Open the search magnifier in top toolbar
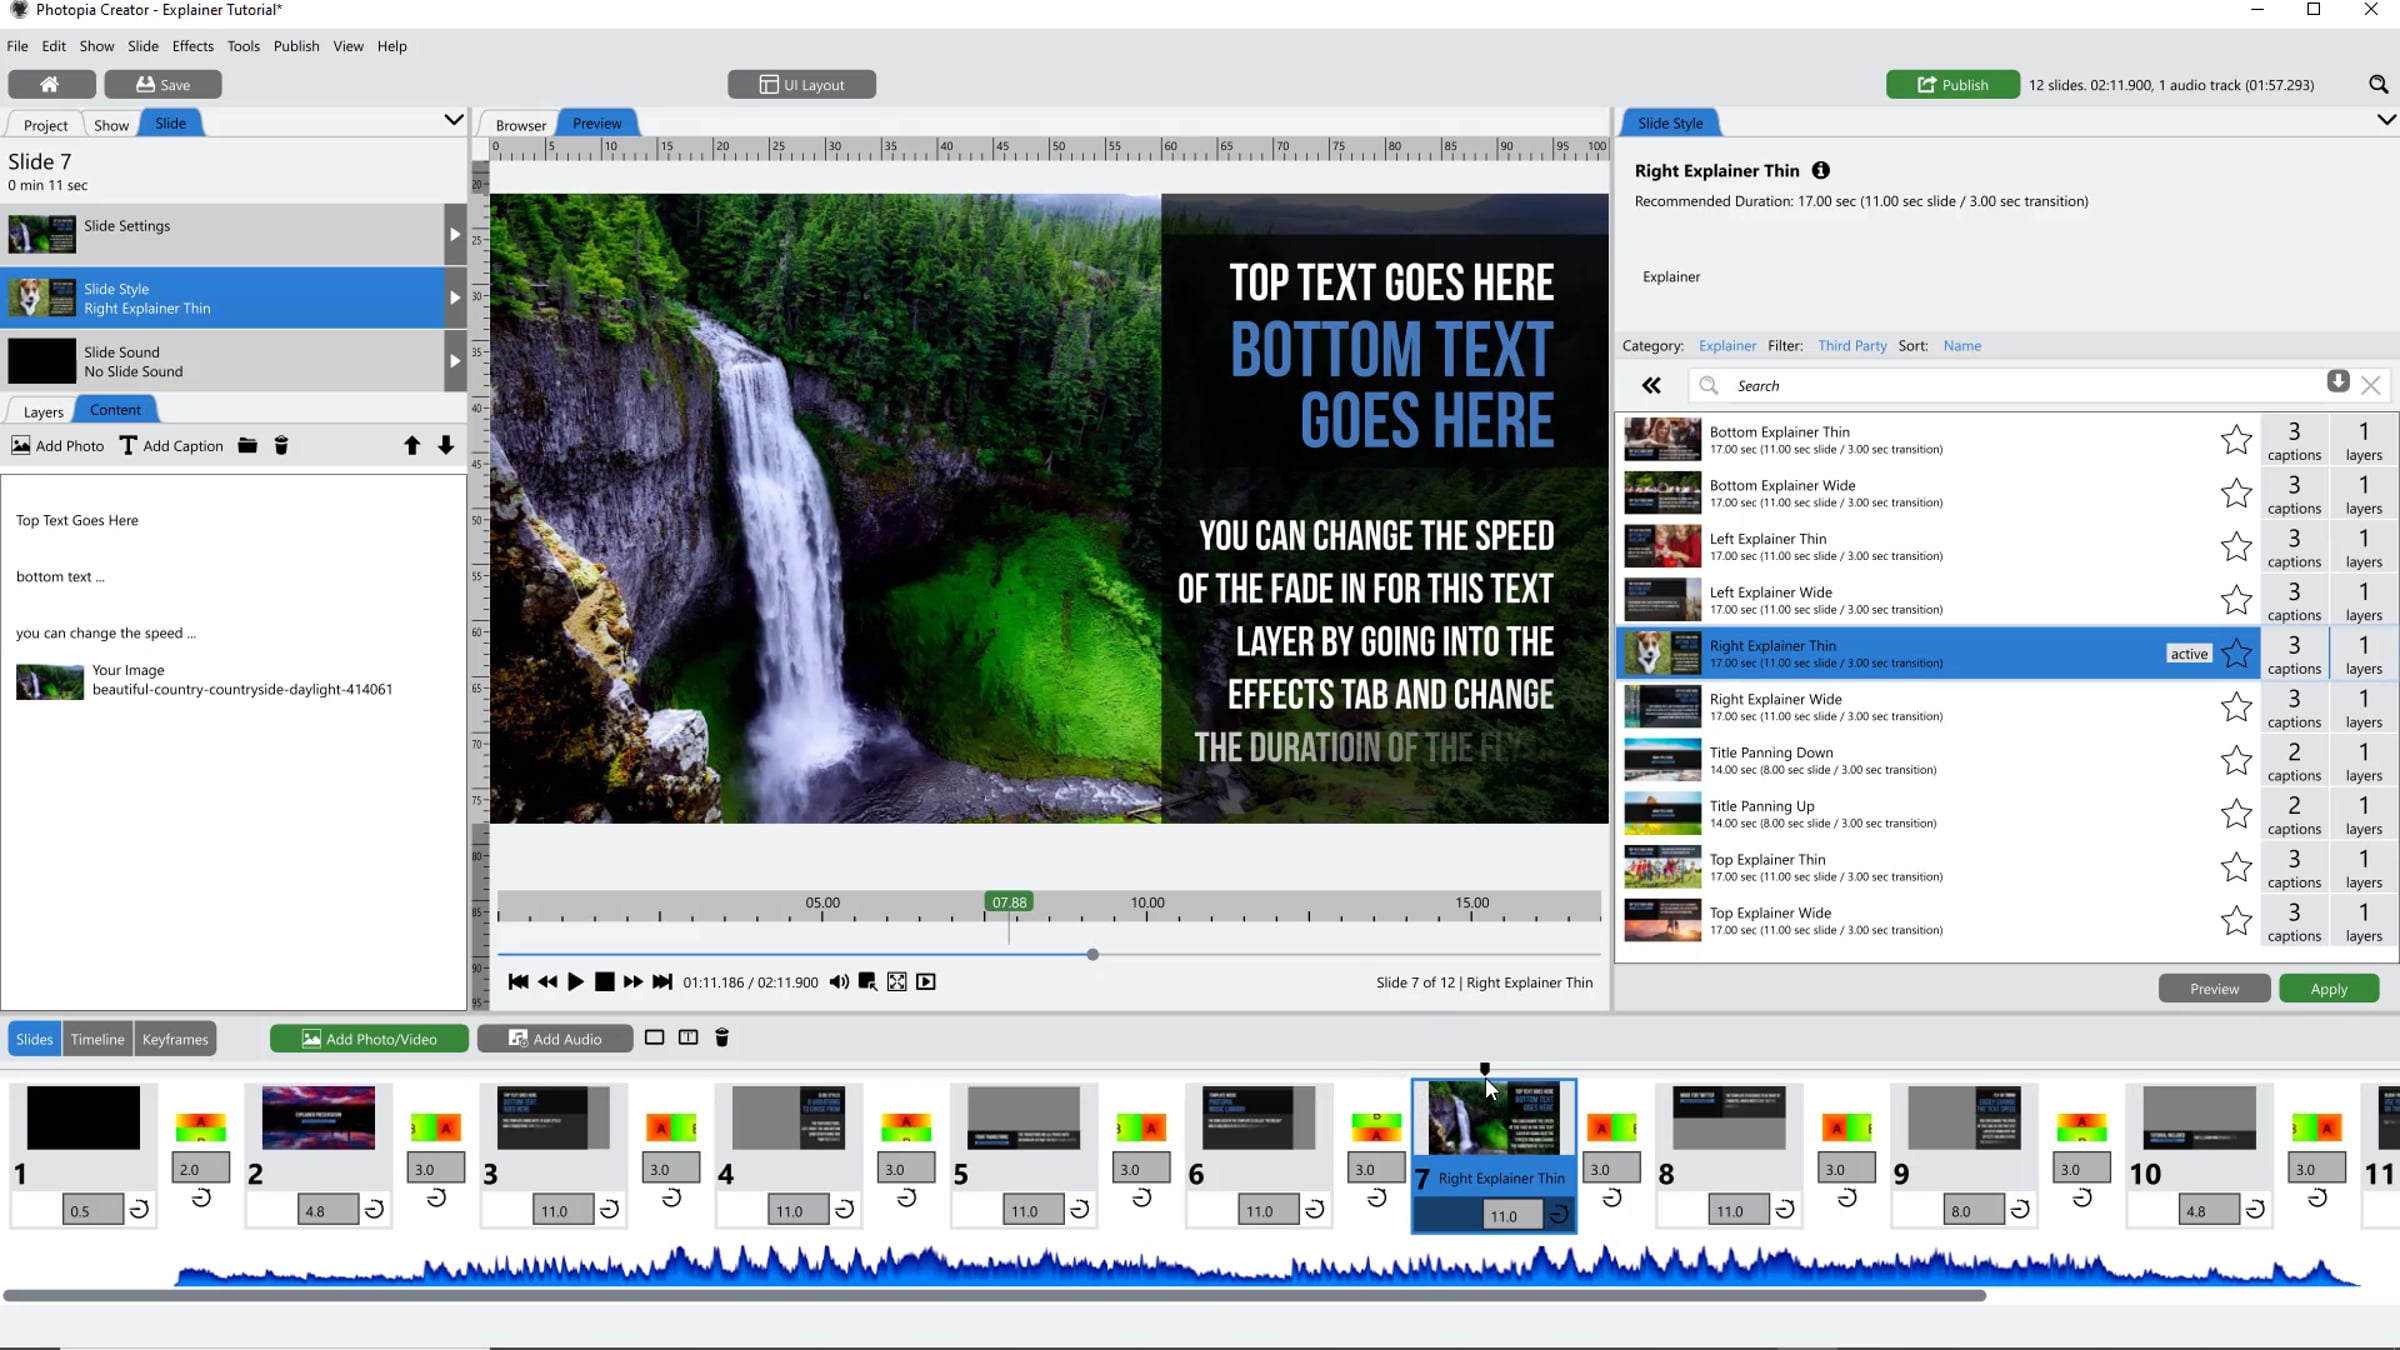This screenshot has height=1350, width=2400. click(2378, 85)
